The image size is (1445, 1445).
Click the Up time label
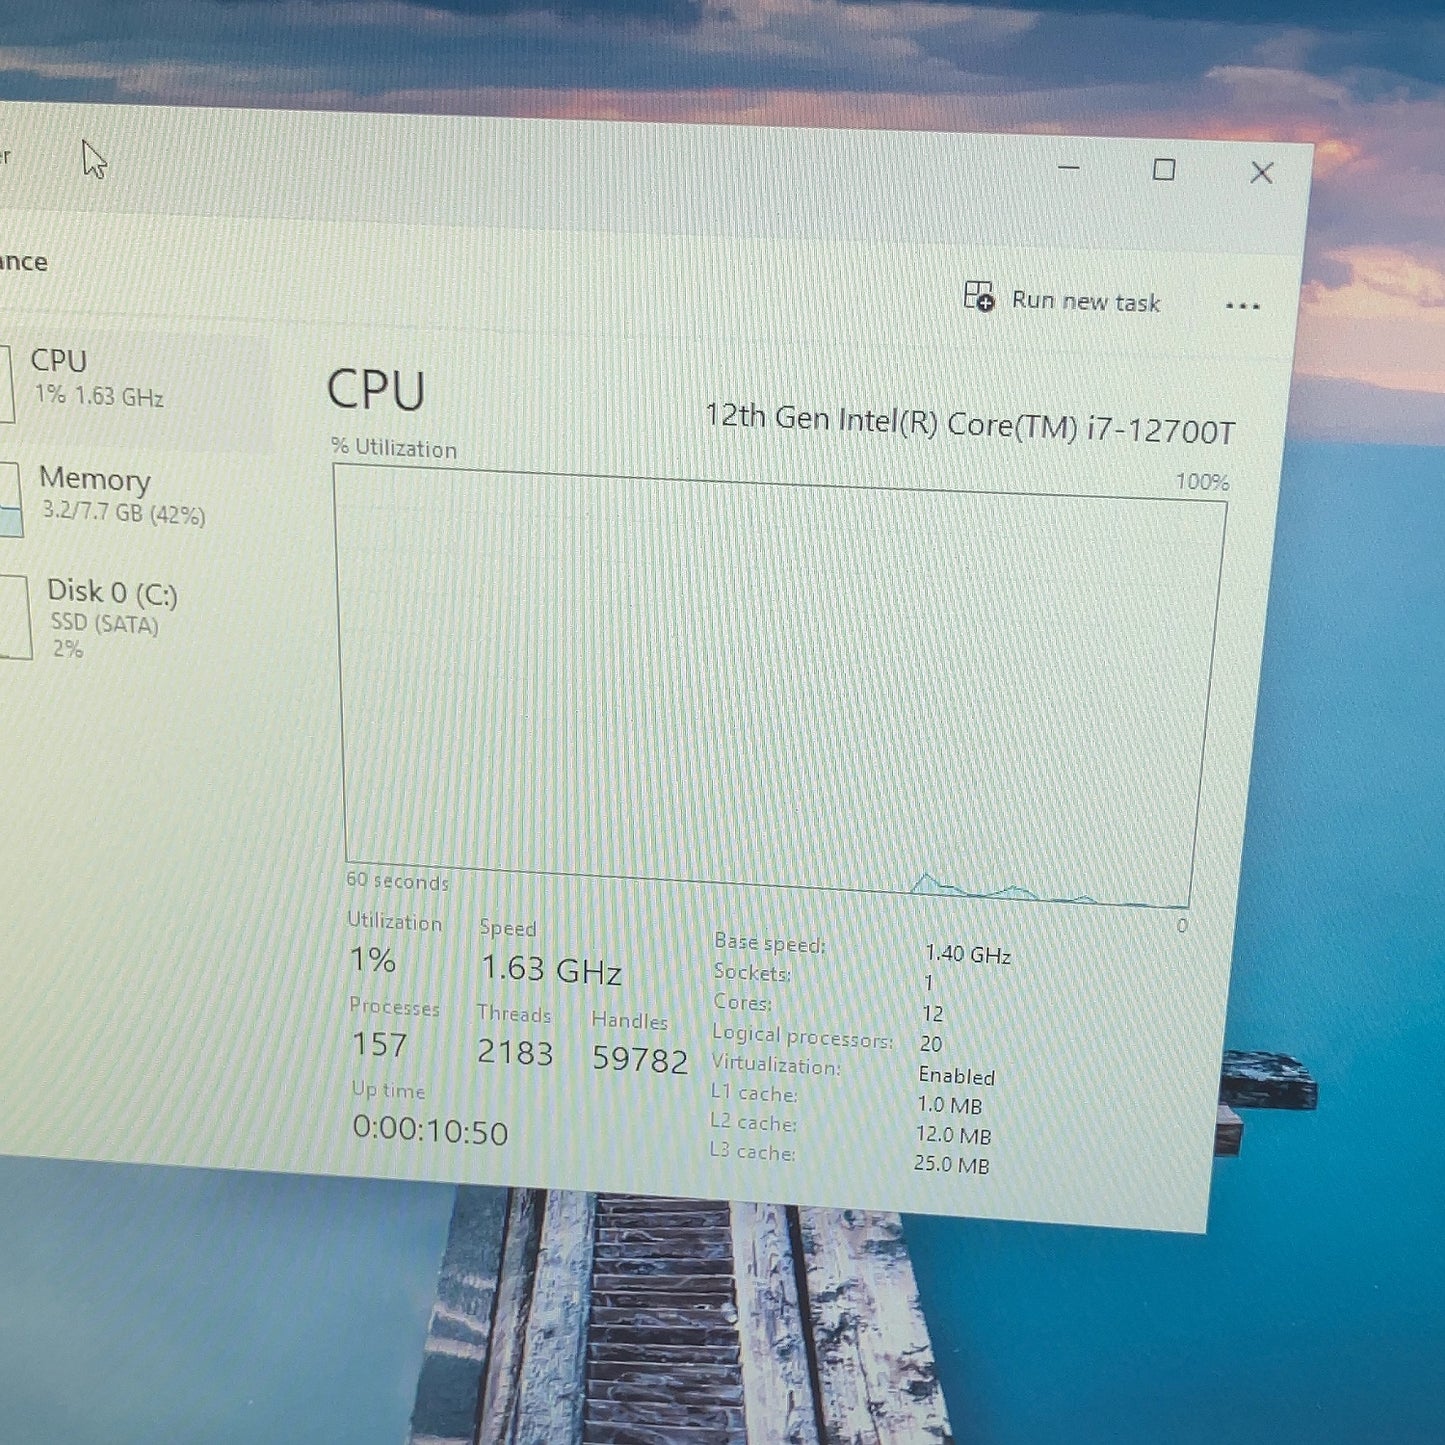click(388, 1089)
